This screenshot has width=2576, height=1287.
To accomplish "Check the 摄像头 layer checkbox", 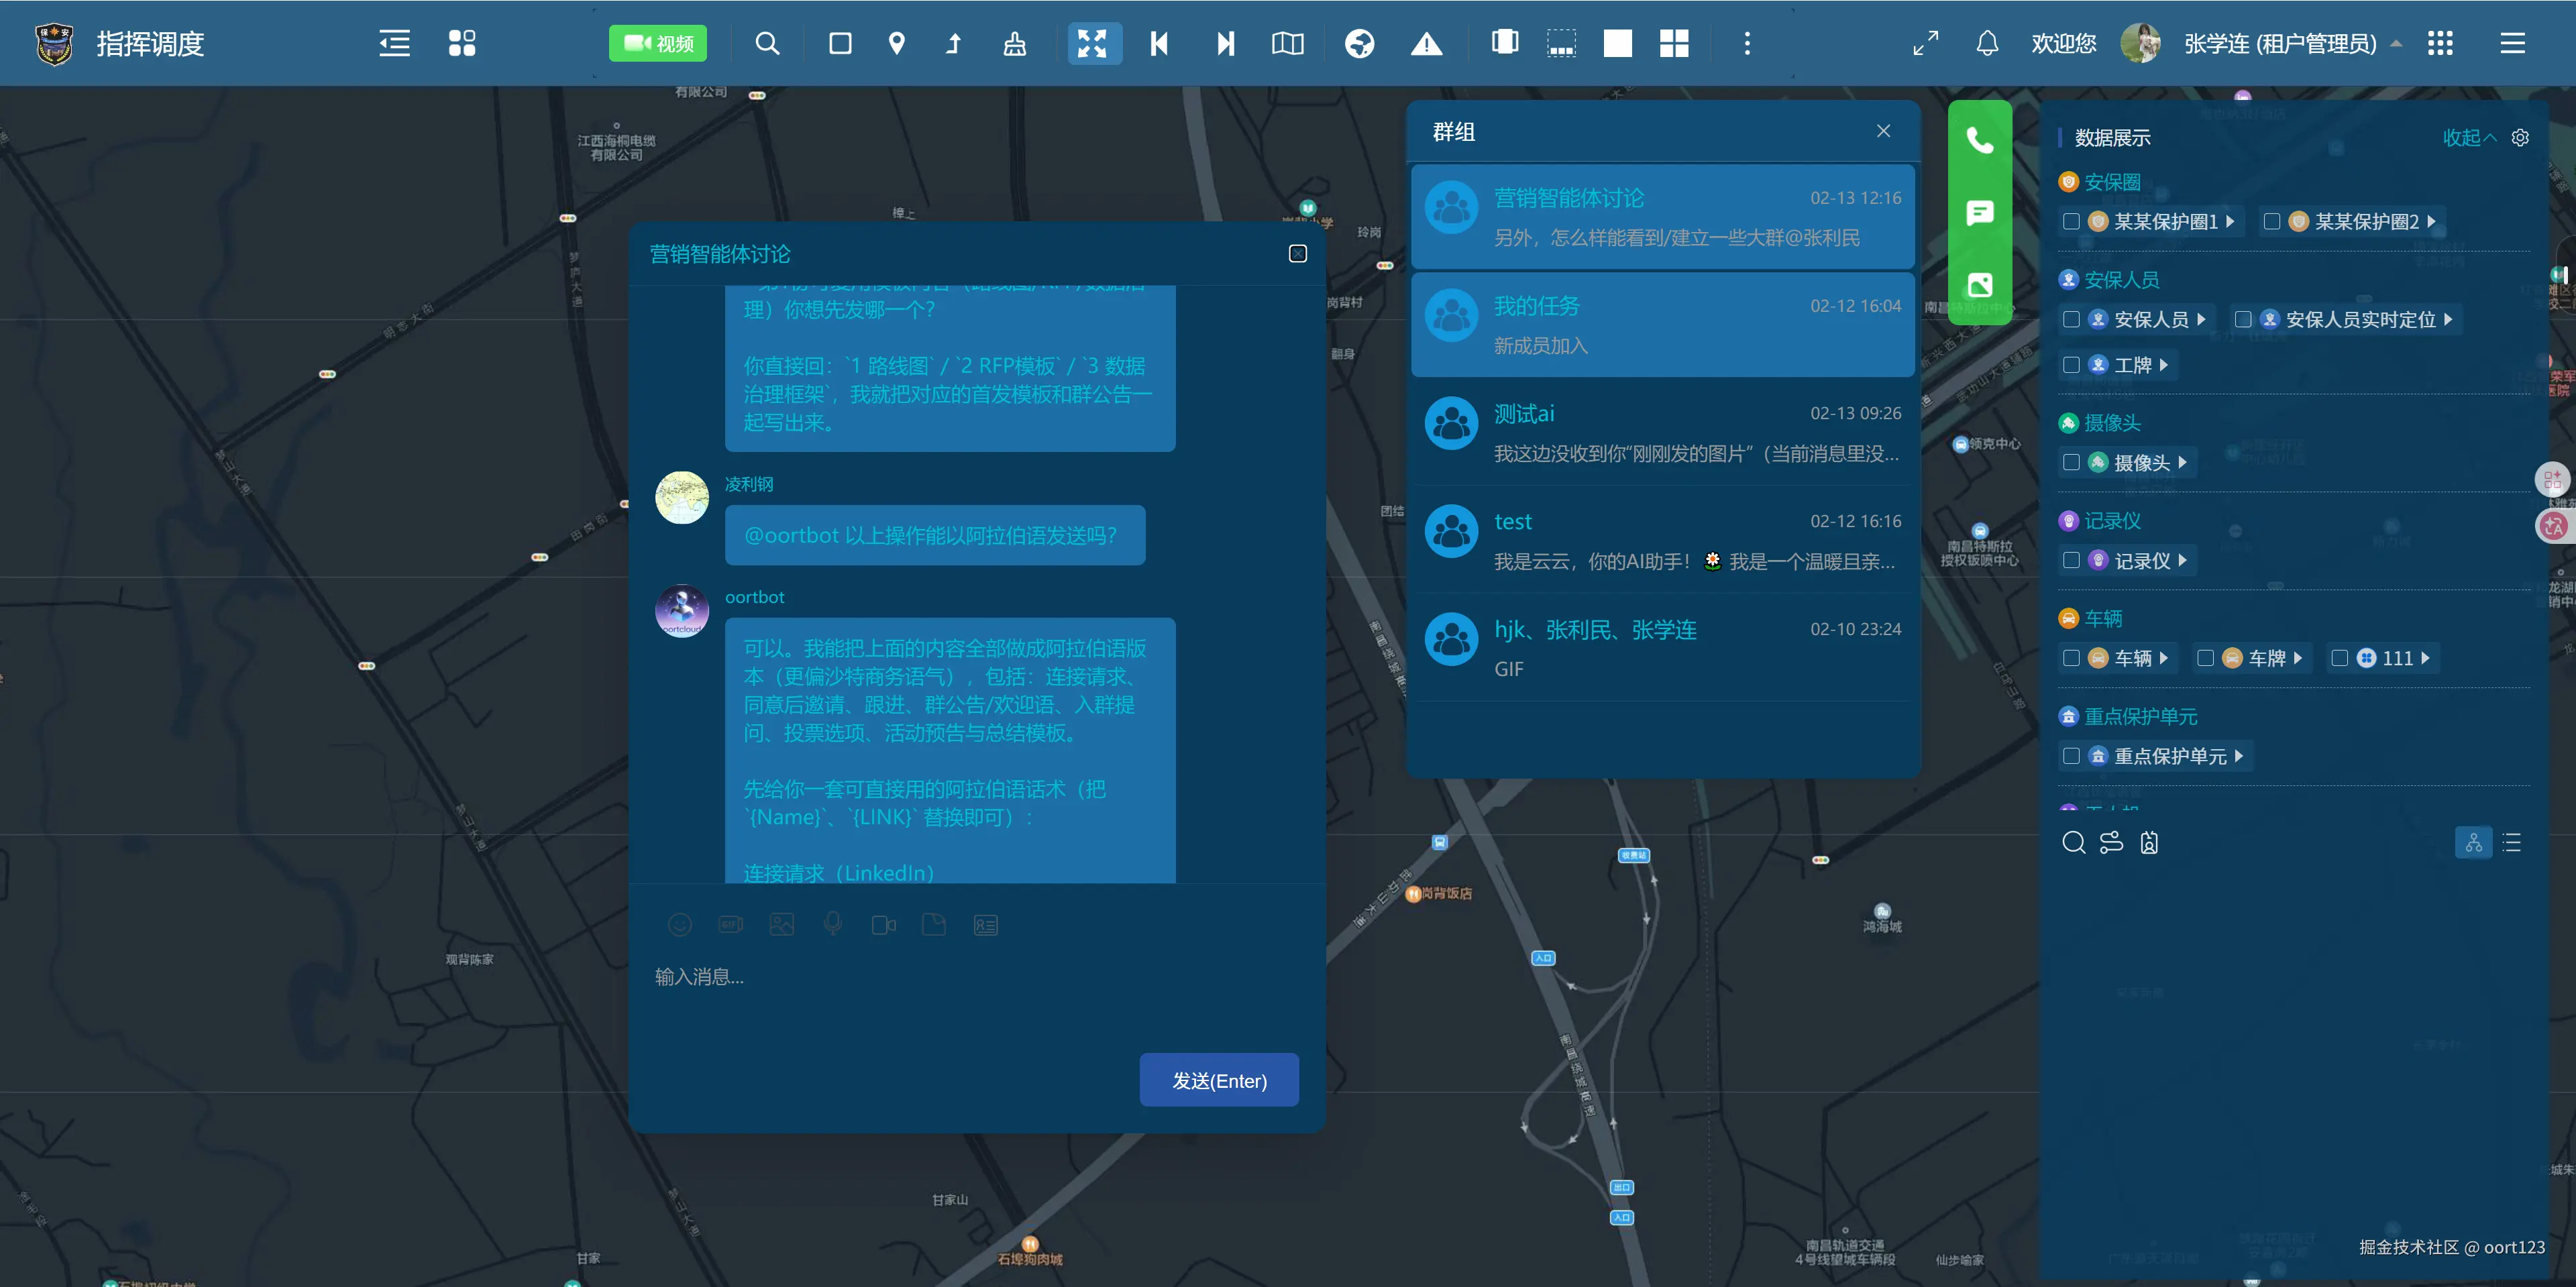I will (x=2071, y=462).
